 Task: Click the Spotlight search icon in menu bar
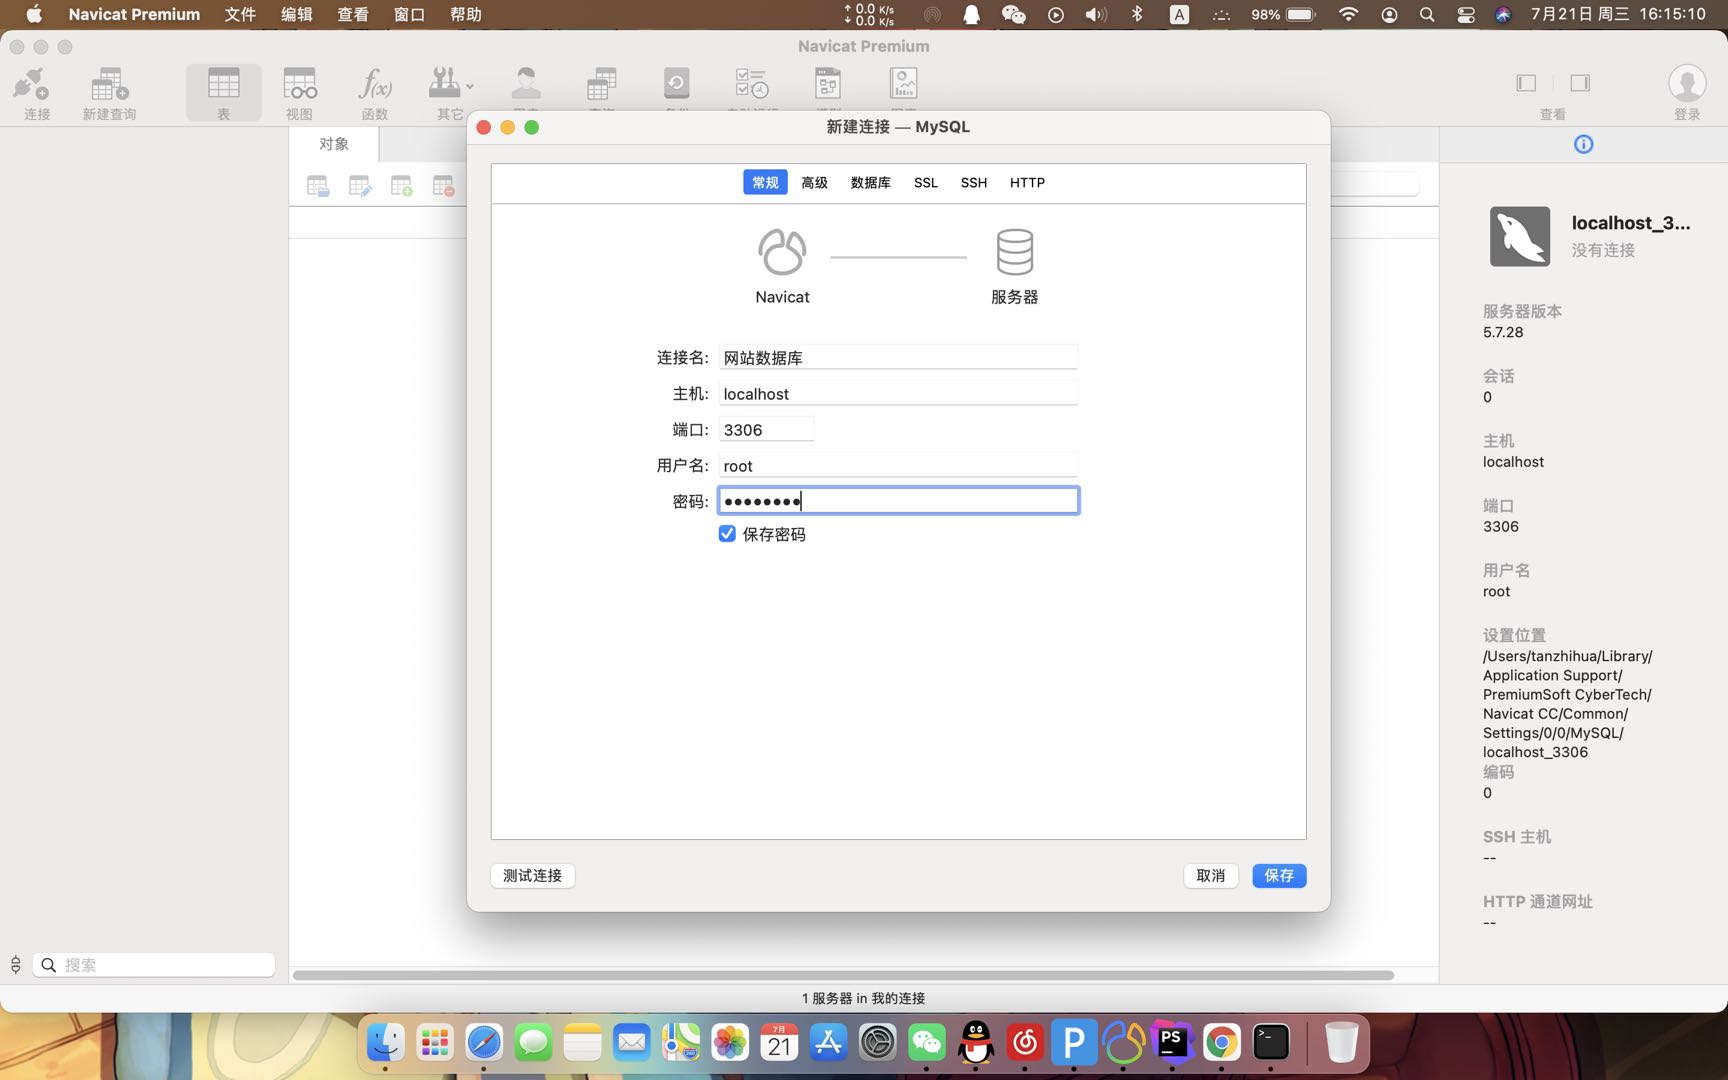pos(1427,15)
